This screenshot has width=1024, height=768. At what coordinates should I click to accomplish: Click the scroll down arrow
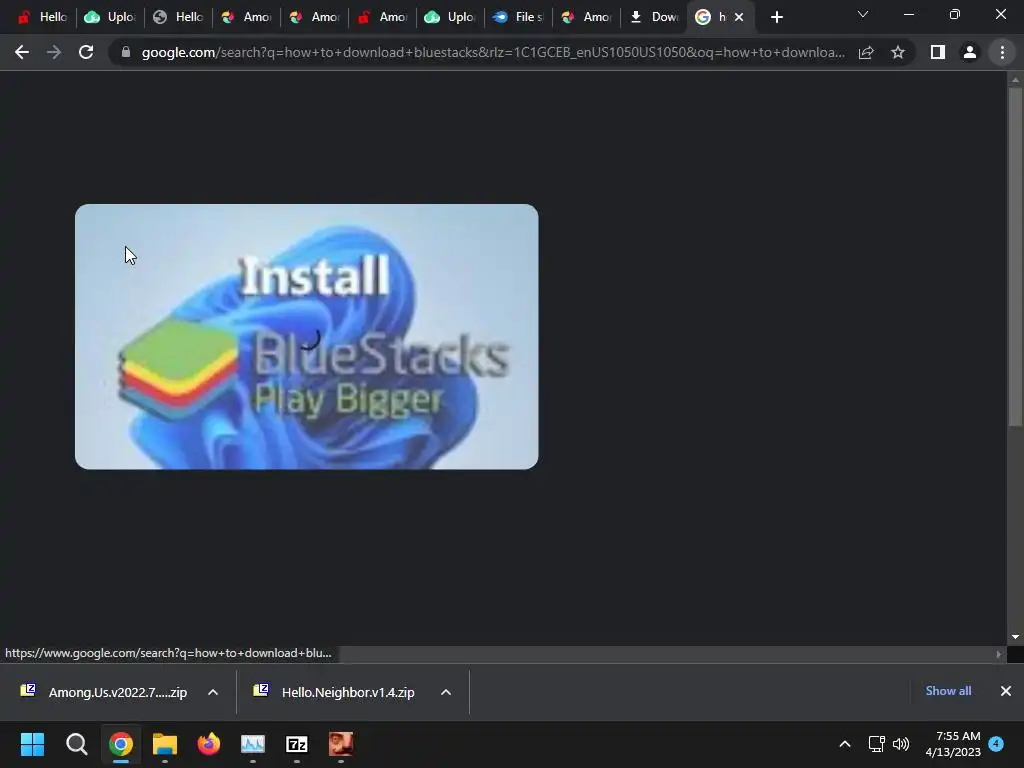click(x=1015, y=637)
